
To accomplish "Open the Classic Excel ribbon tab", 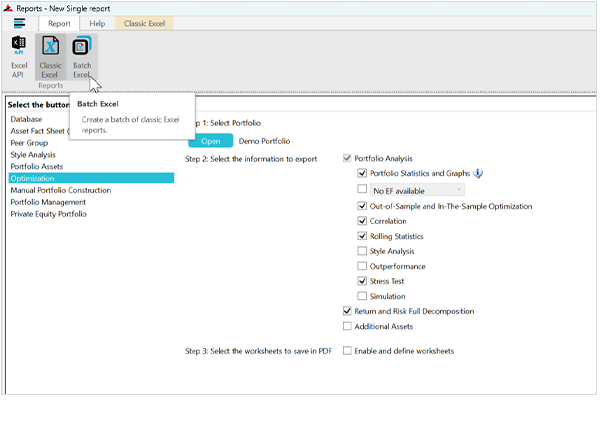I will point(144,23).
